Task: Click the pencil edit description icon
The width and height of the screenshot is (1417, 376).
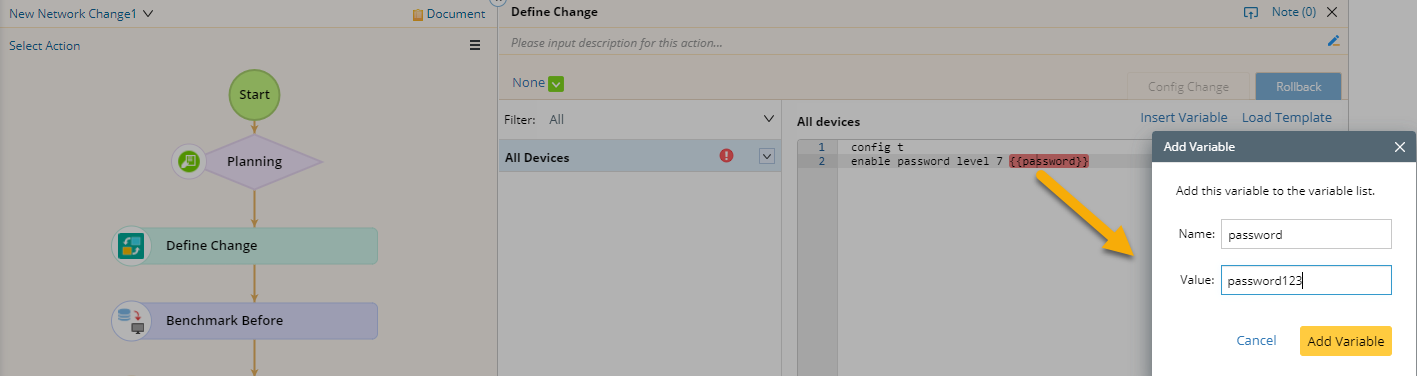Action: [x=1333, y=42]
